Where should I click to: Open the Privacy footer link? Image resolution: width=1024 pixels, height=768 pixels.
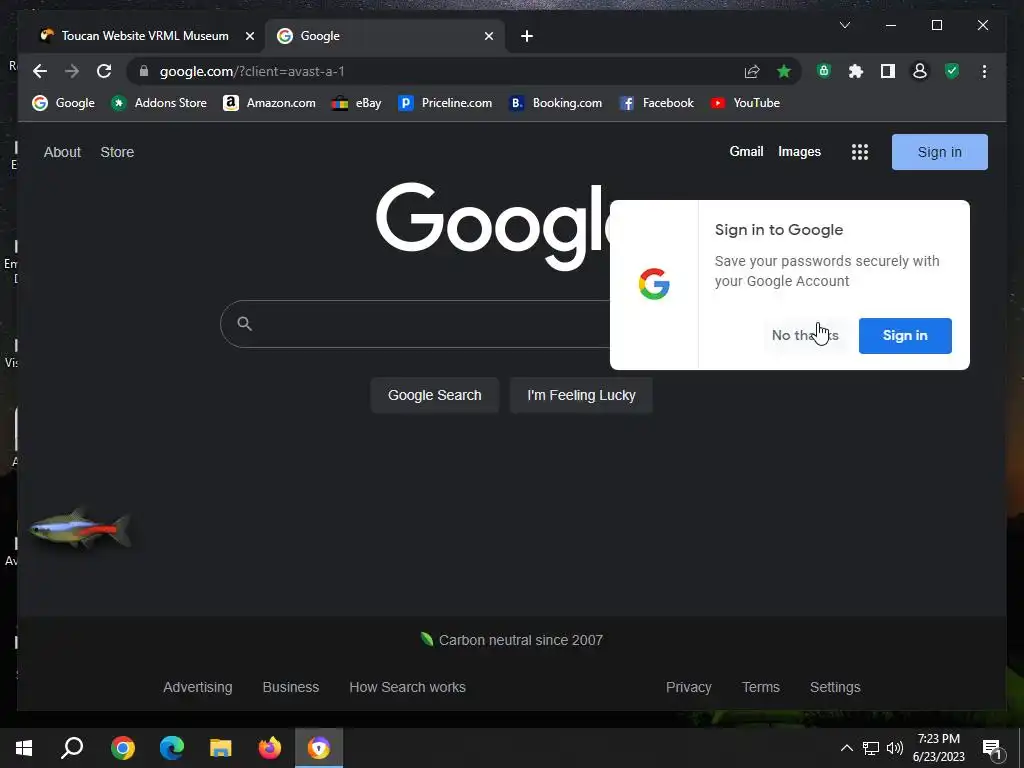coord(688,687)
